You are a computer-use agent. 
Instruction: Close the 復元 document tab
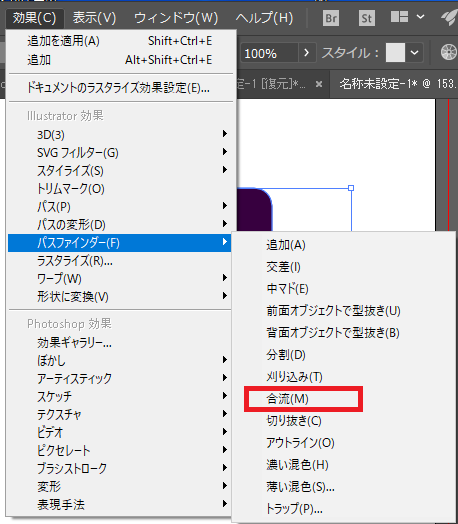[x=319, y=84]
